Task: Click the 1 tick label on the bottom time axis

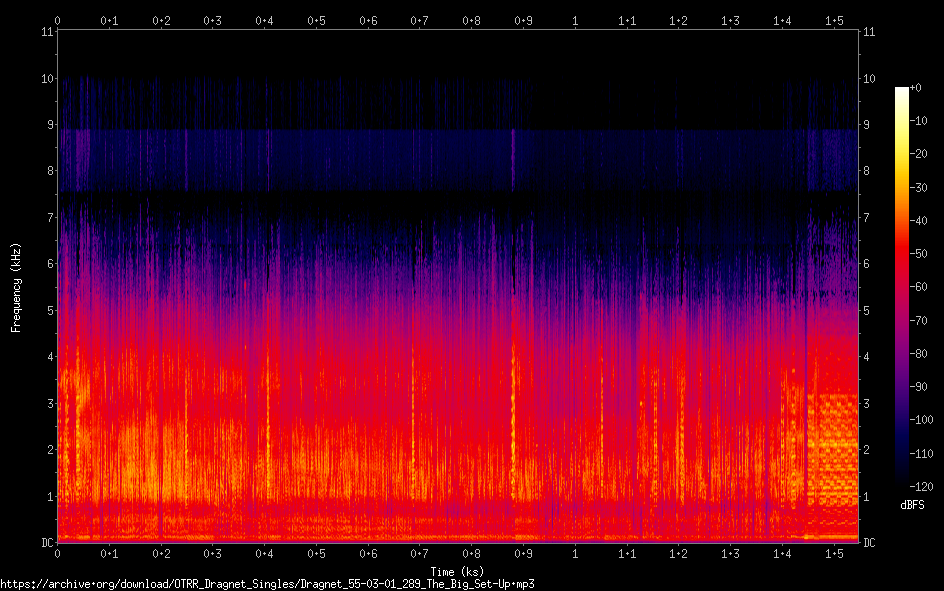Action: tap(575, 553)
